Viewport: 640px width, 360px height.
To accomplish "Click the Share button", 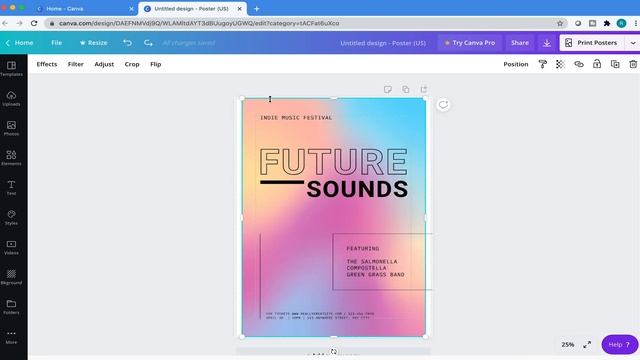I will [520, 43].
